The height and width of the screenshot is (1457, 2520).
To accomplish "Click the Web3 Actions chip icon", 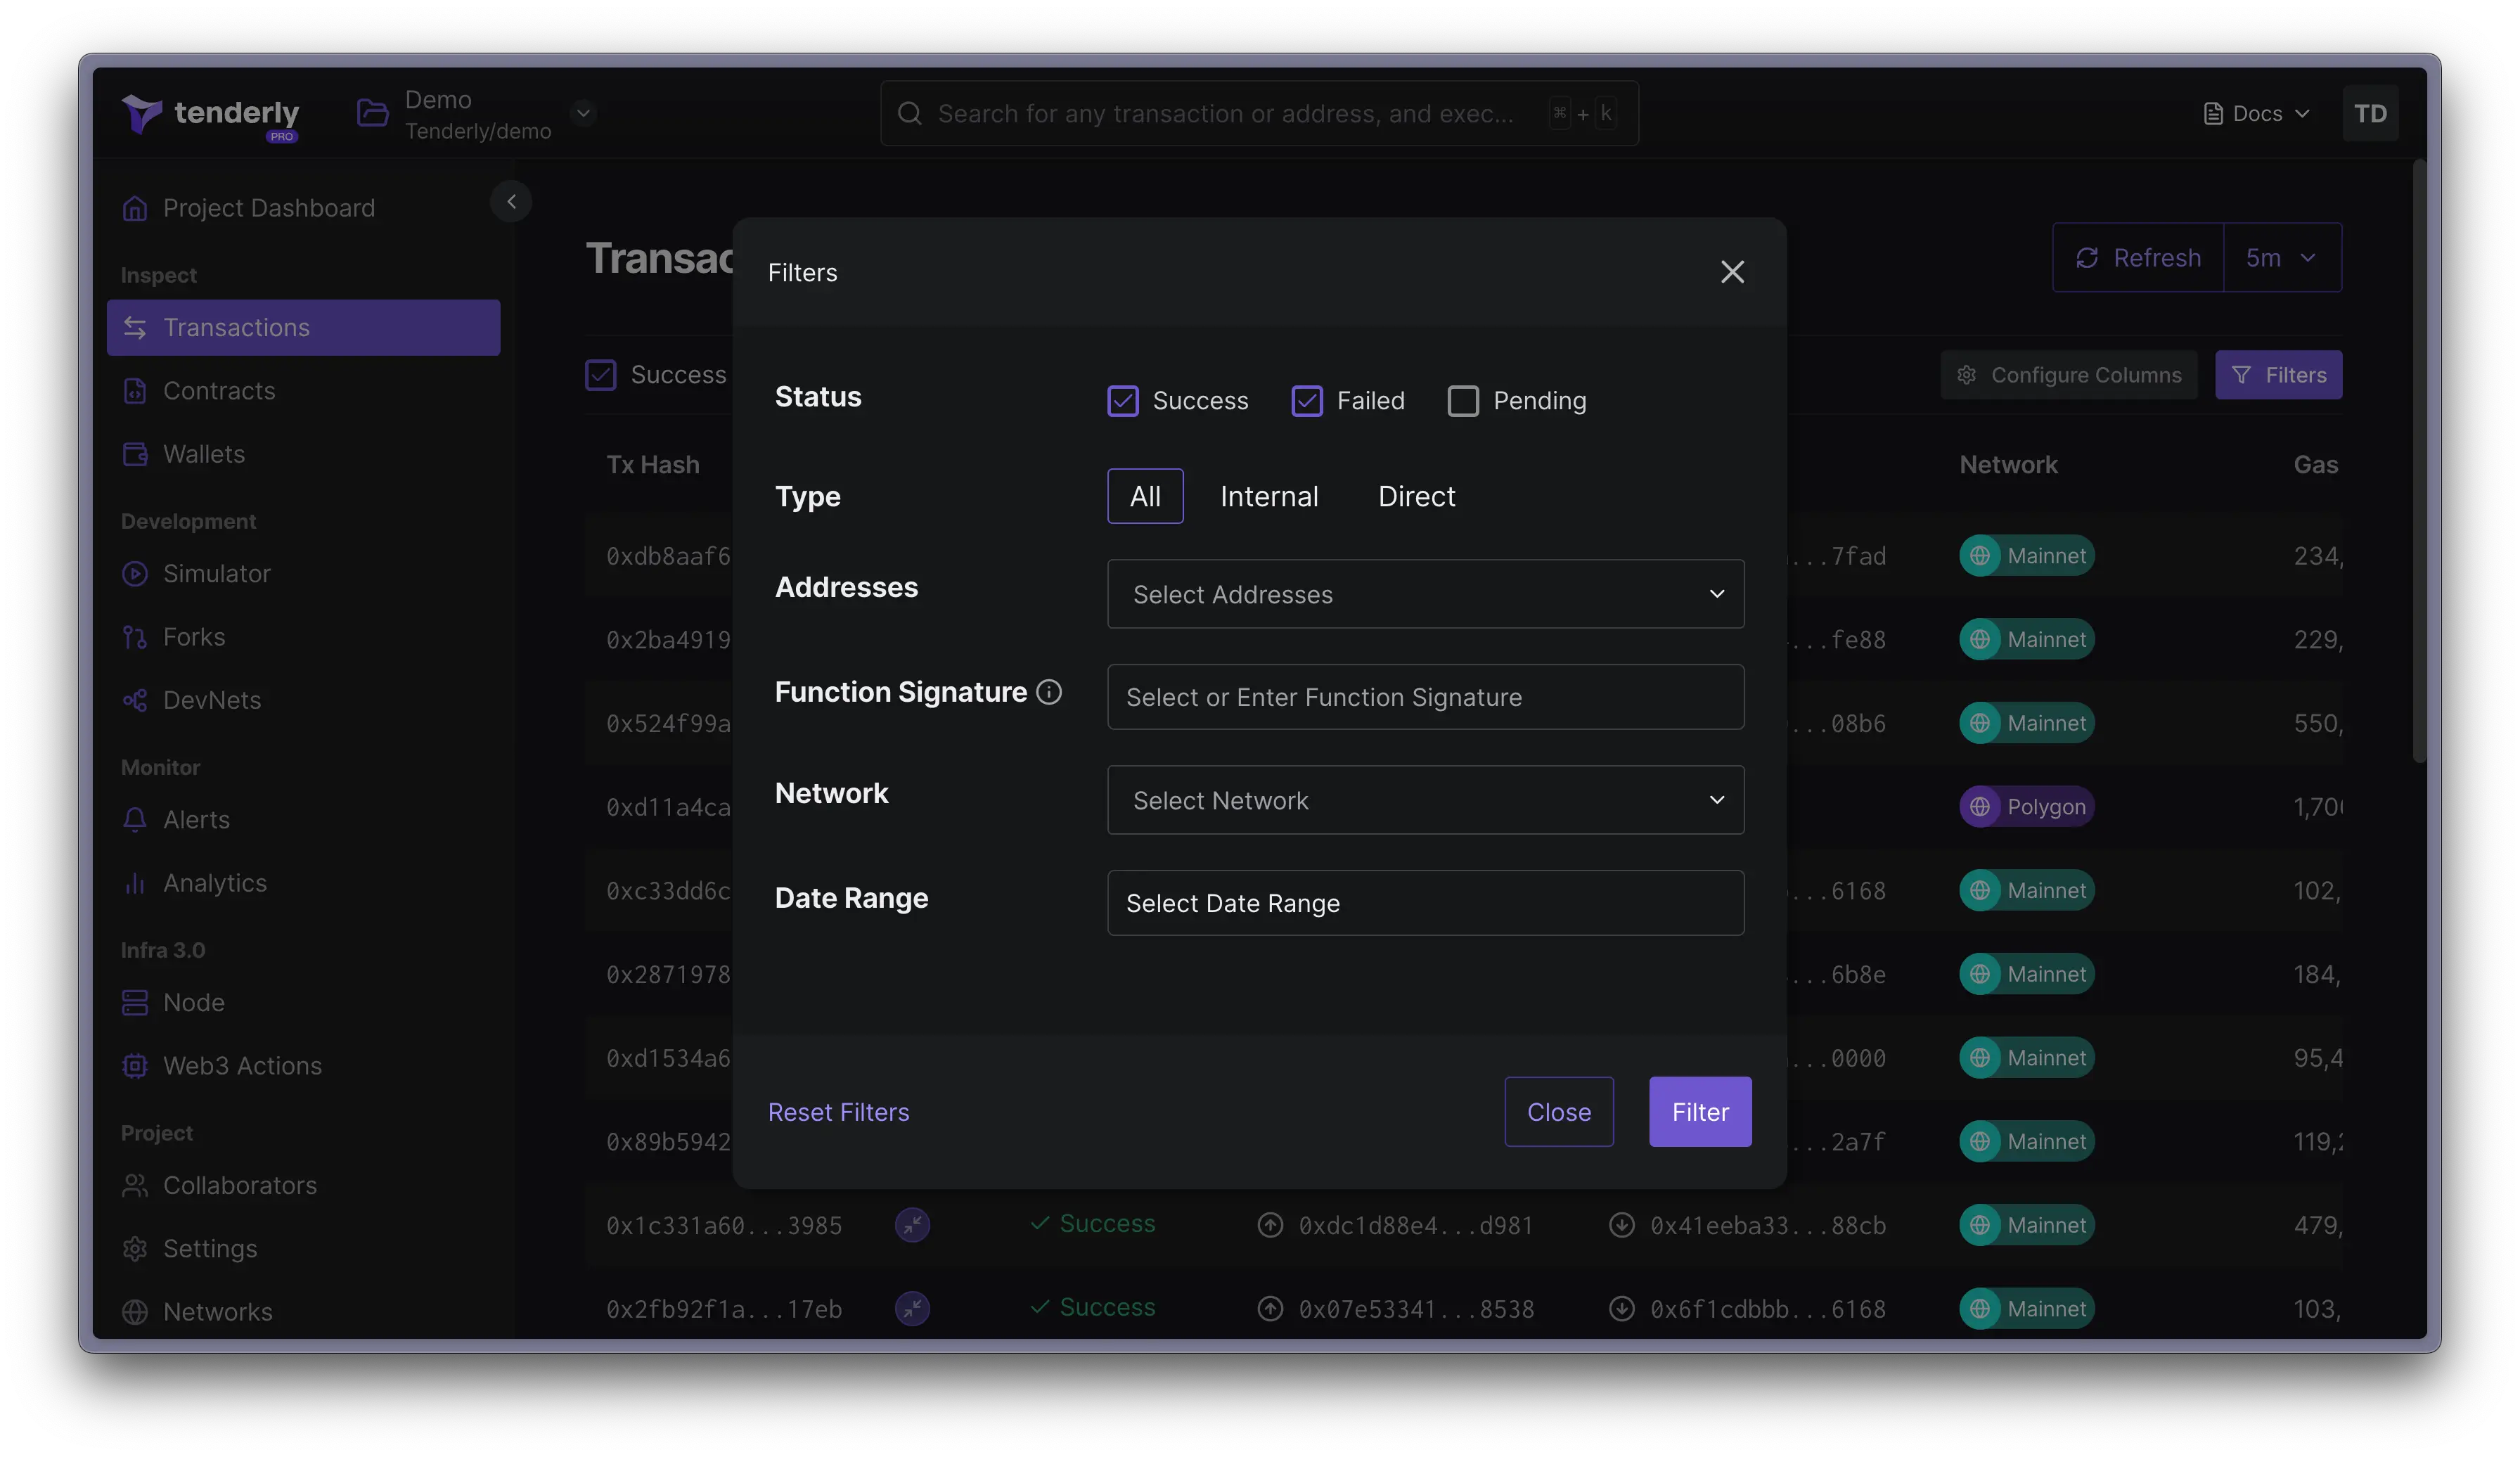I will (135, 1066).
